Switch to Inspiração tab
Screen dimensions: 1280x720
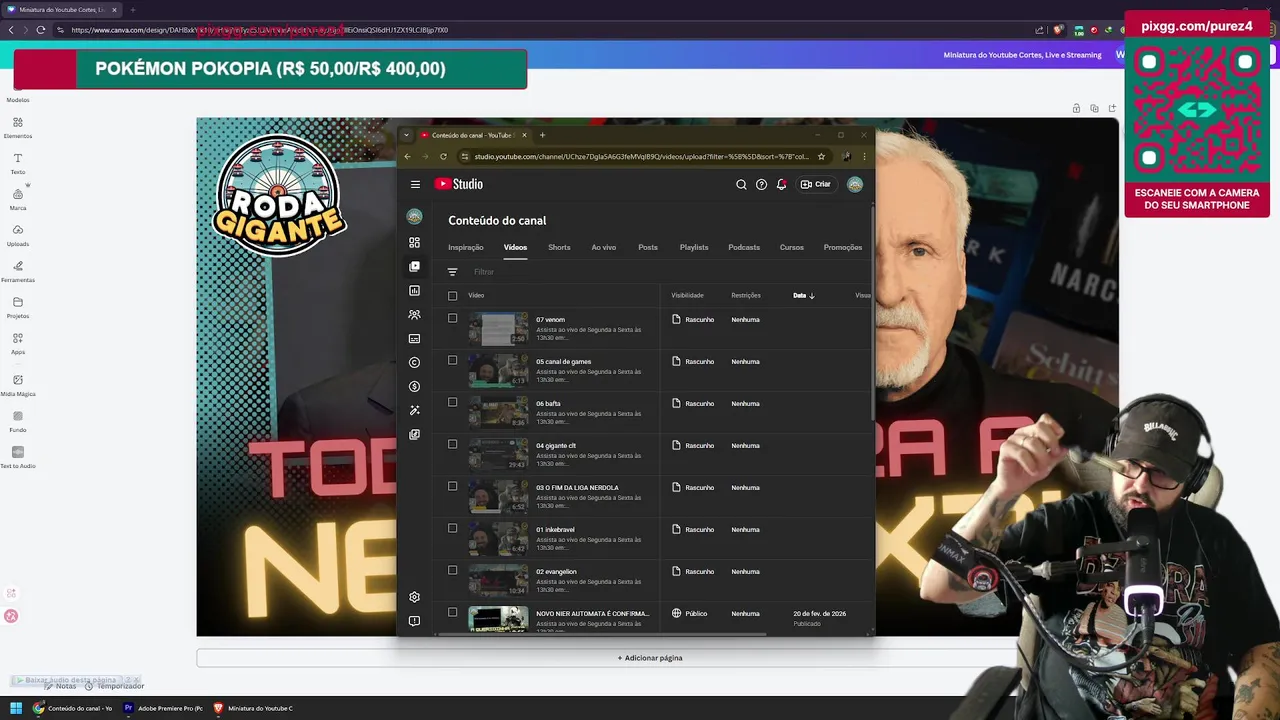coord(466,247)
